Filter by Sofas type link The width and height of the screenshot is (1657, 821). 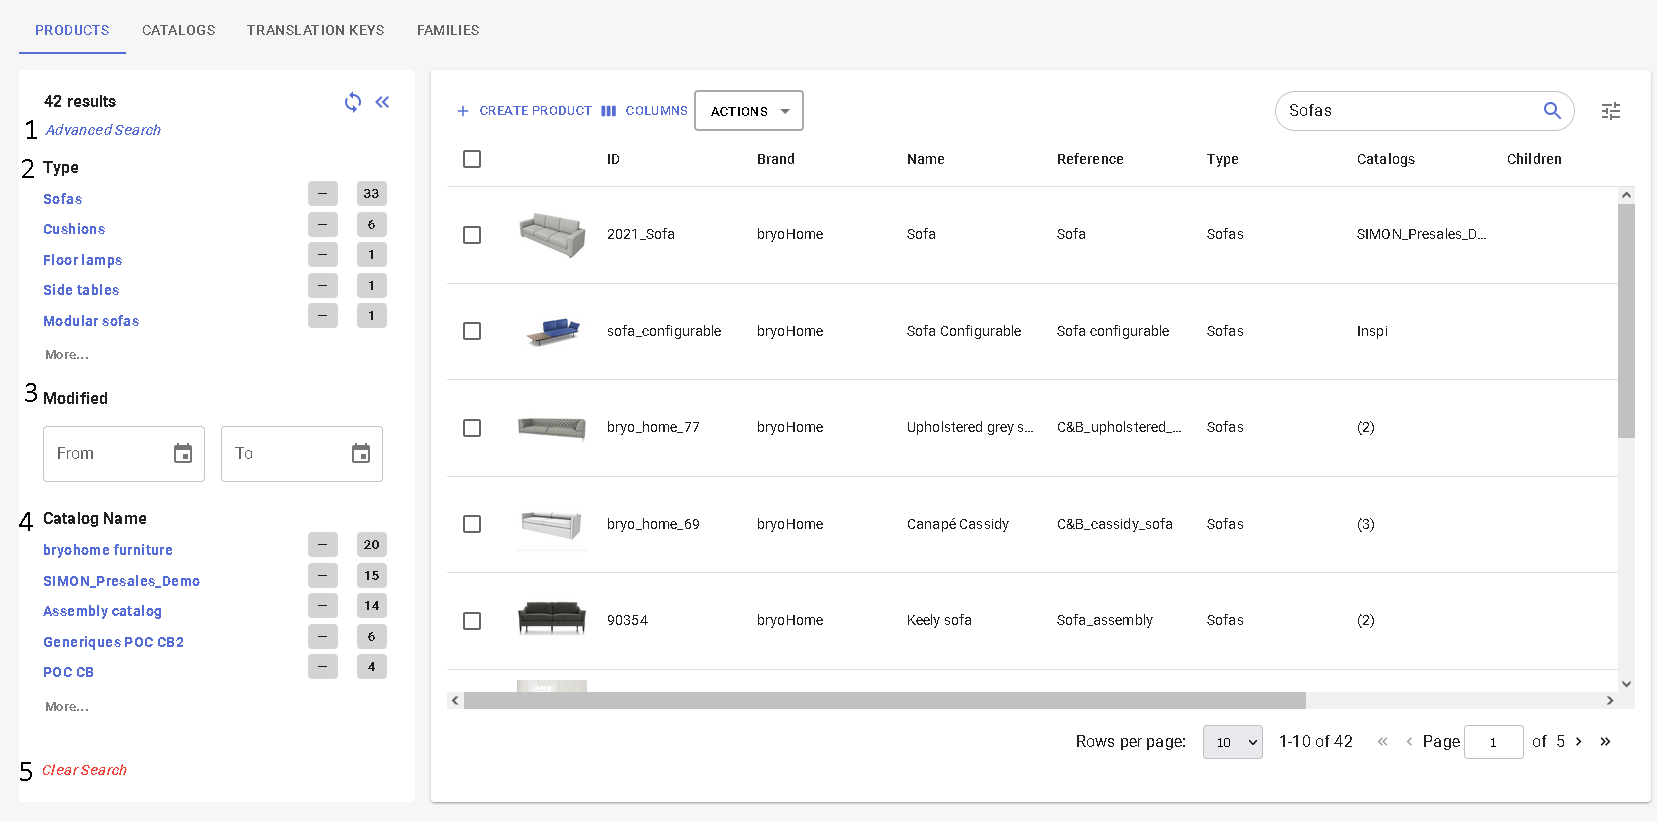pyautogui.click(x=62, y=199)
